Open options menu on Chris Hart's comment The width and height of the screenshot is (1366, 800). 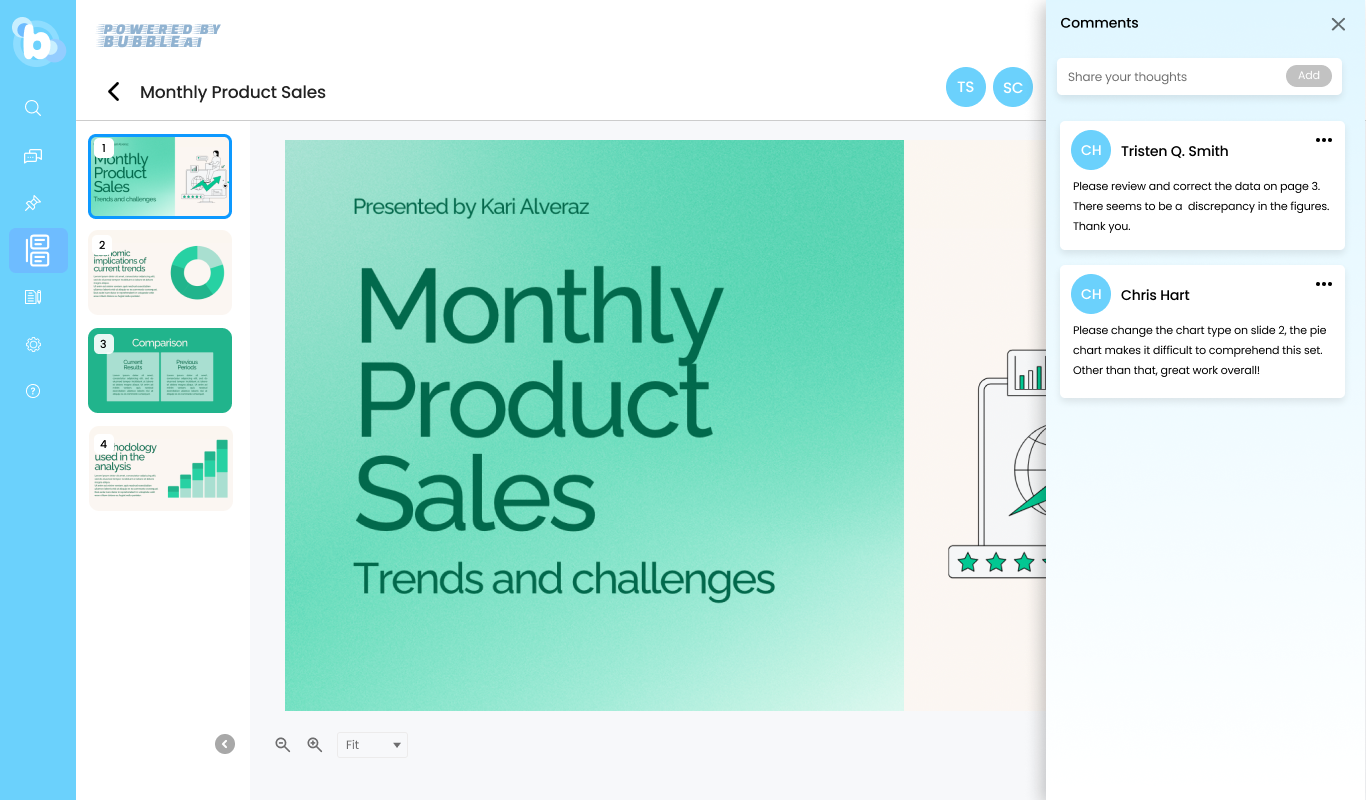pyautogui.click(x=1324, y=284)
